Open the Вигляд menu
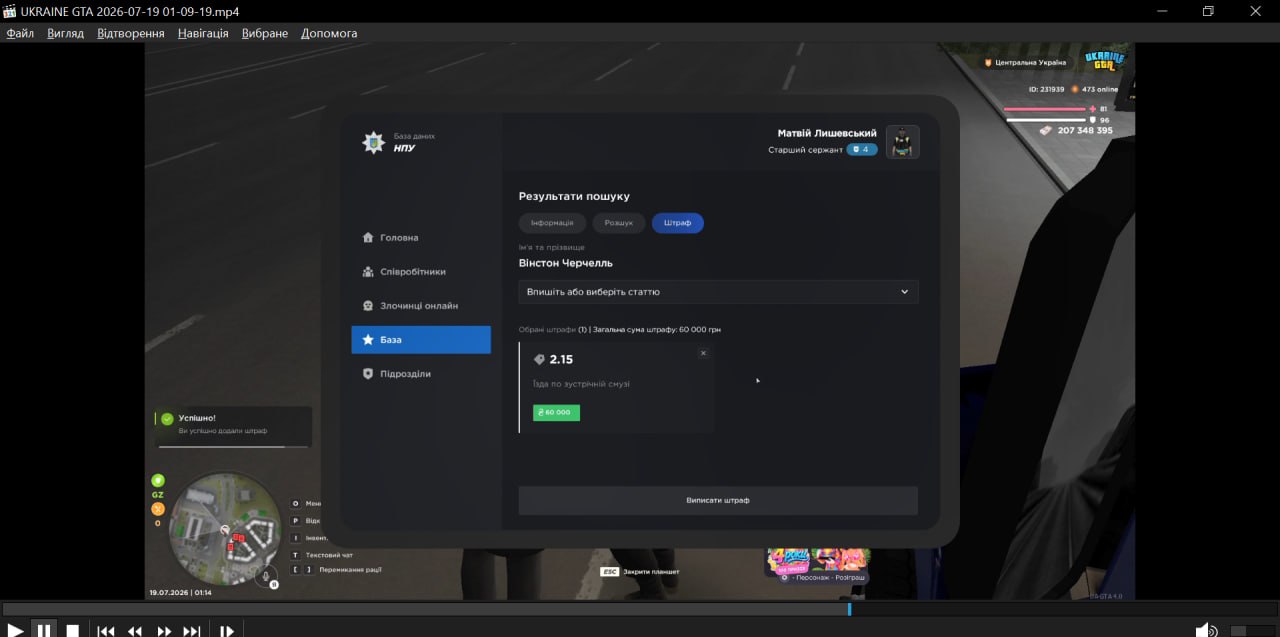The width and height of the screenshot is (1280, 637). 66,33
